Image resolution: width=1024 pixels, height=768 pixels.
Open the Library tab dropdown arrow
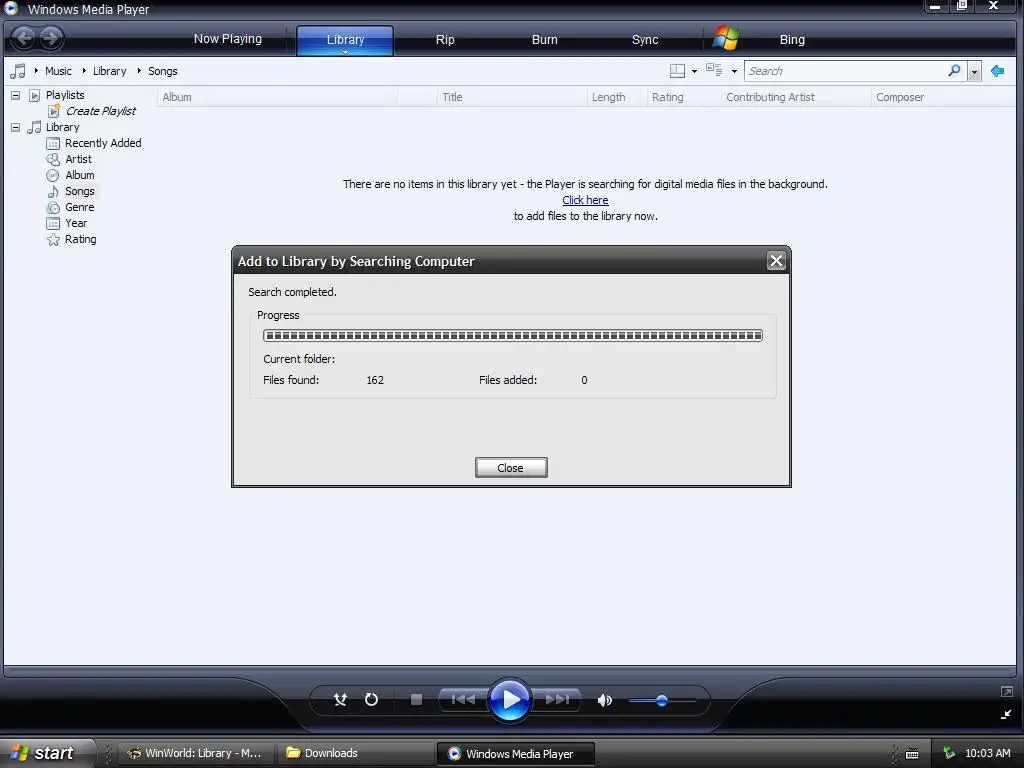click(x=345, y=52)
